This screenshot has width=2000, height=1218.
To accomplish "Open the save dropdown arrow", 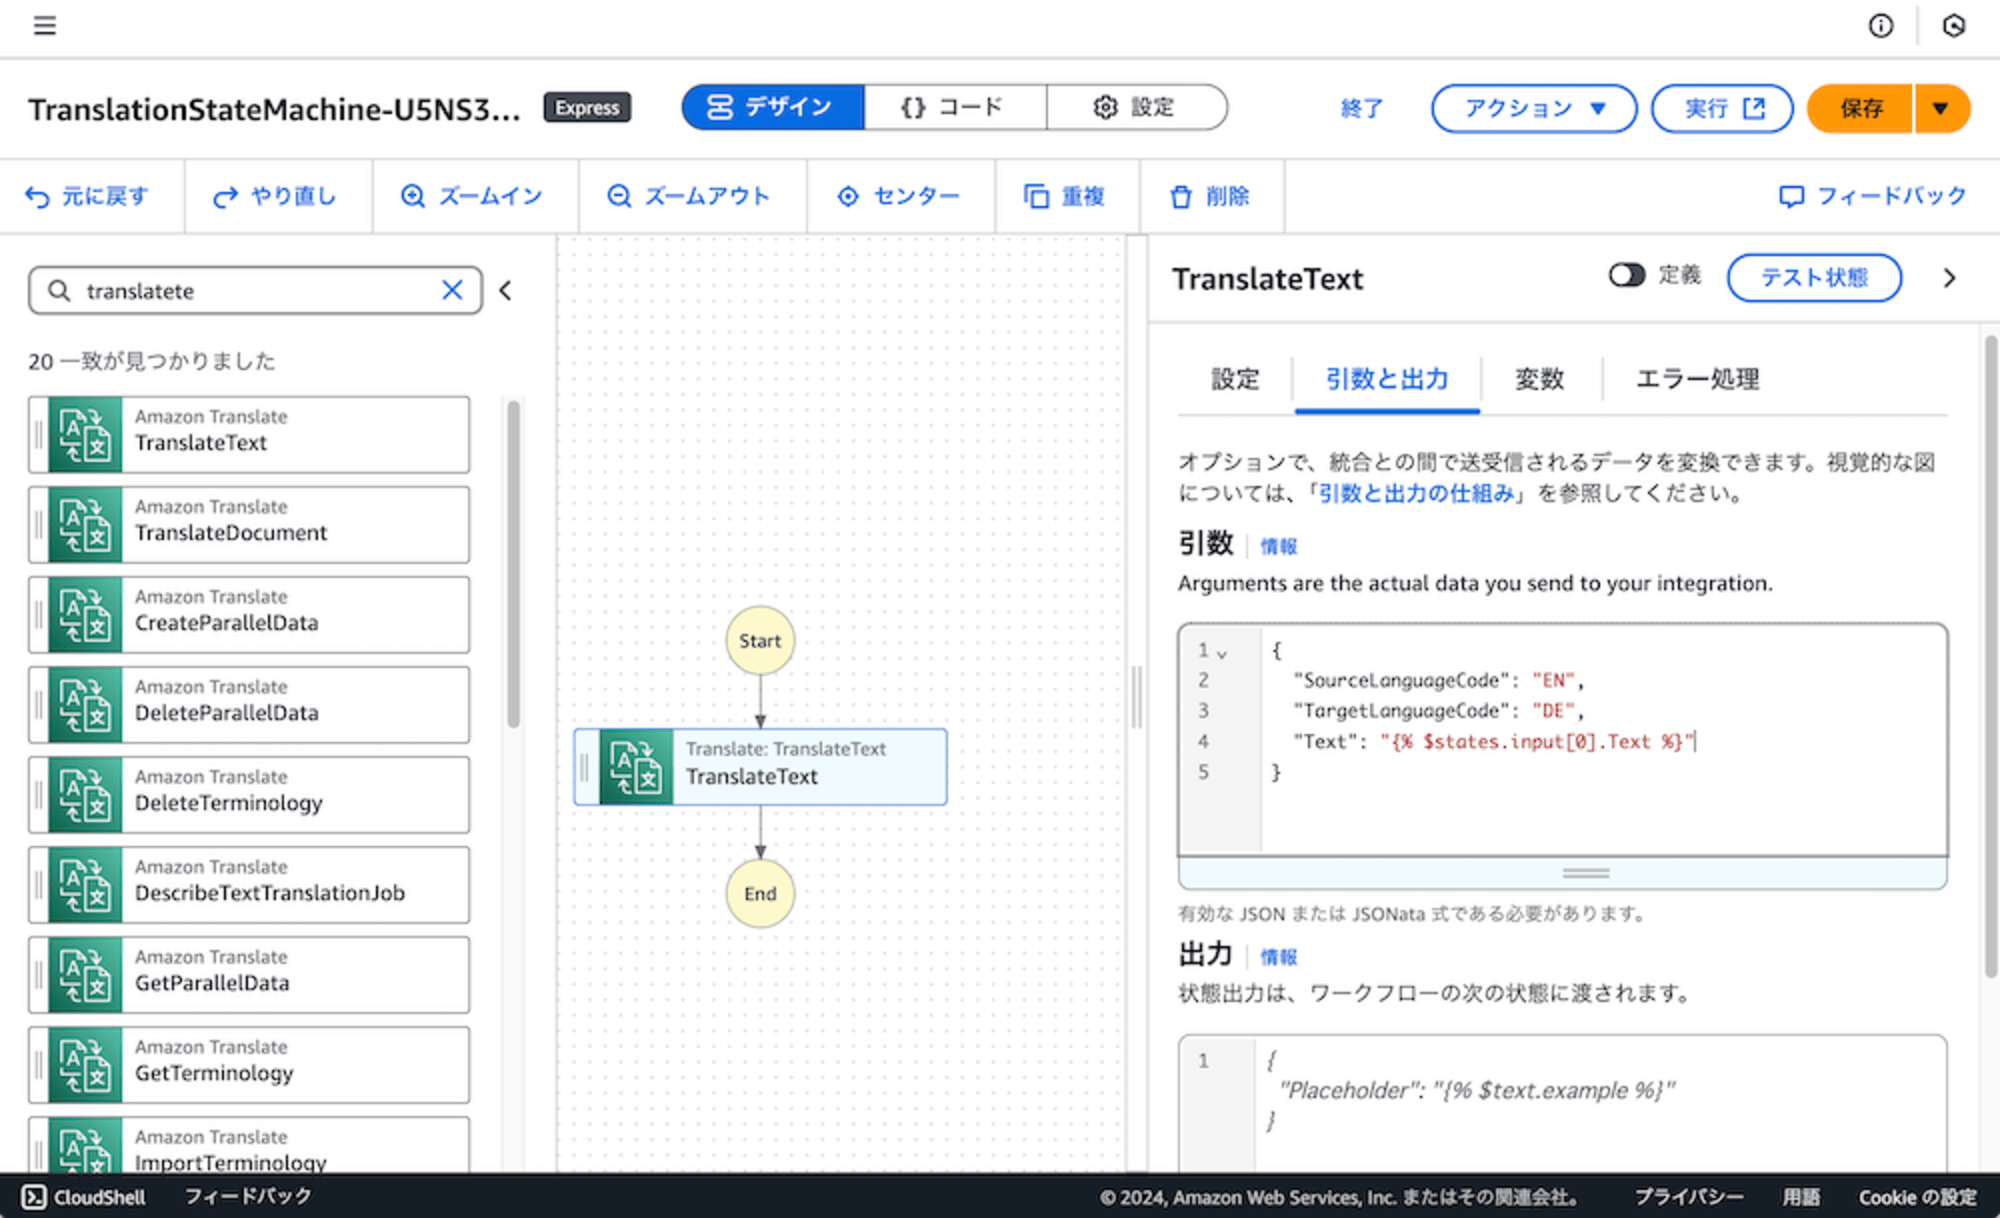I will [x=1942, y=108].
